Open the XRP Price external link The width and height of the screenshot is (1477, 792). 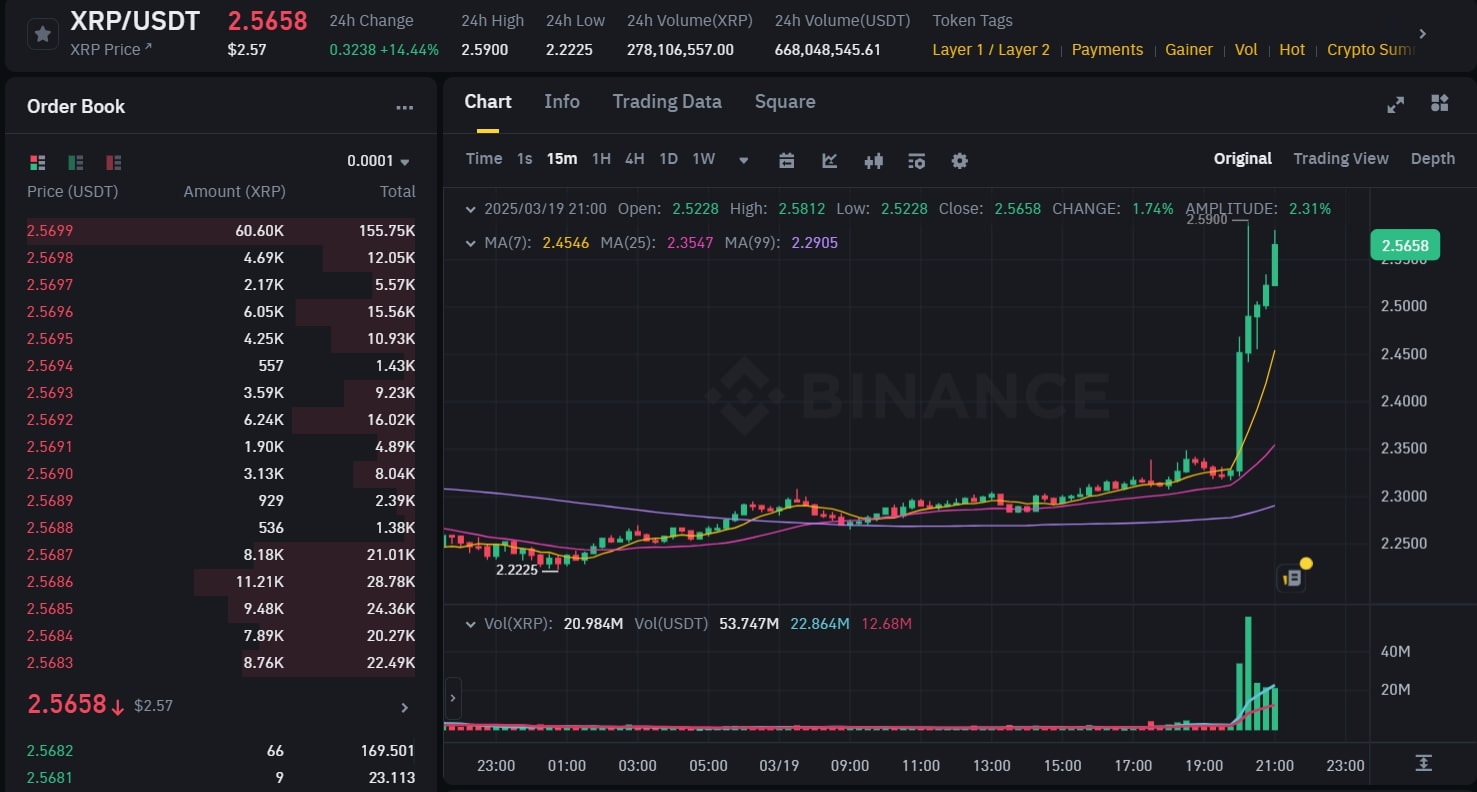click(111, 49)
